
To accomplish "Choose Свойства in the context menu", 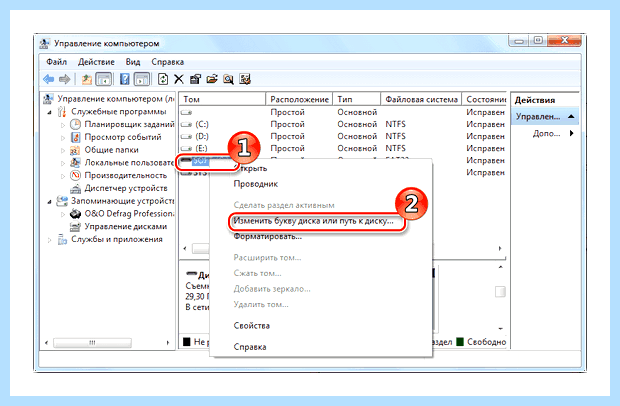I will click(x=251, y=326).
